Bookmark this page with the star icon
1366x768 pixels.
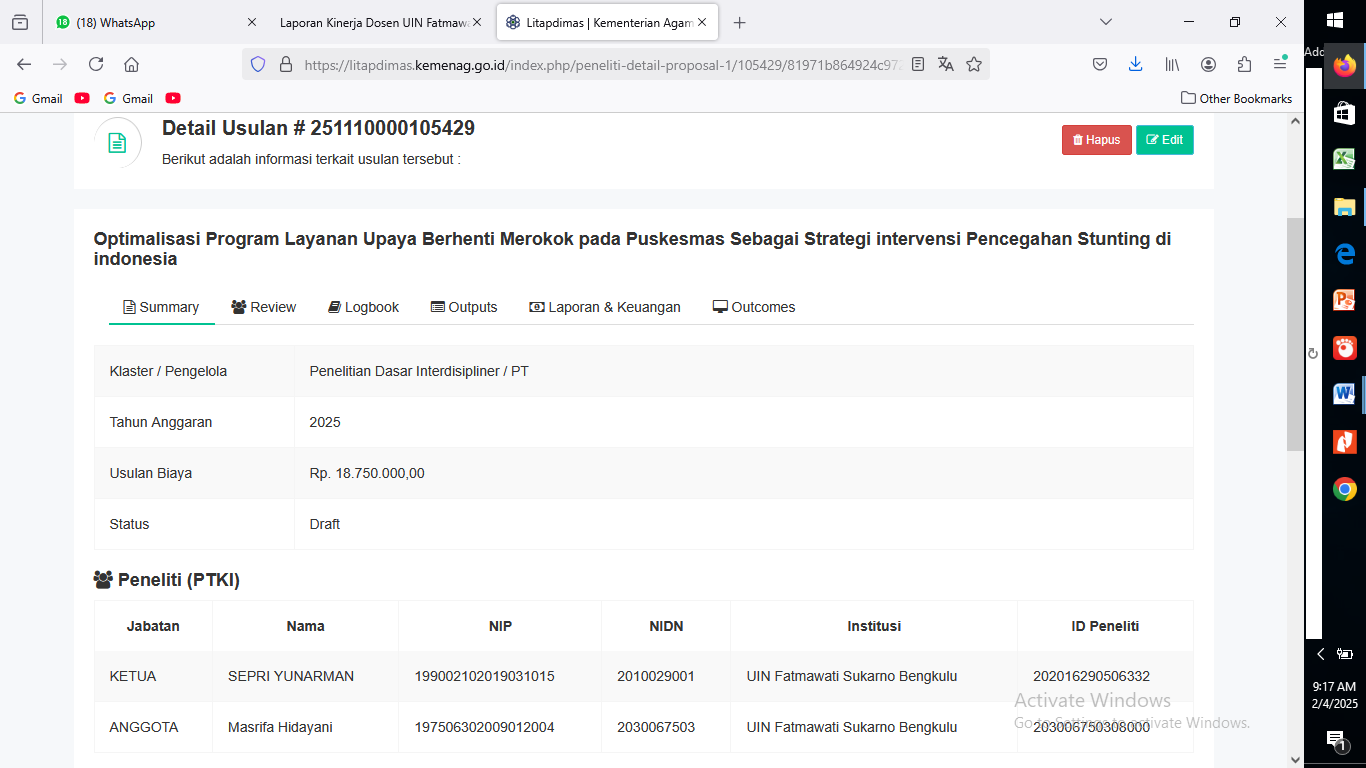click(974, 64)
